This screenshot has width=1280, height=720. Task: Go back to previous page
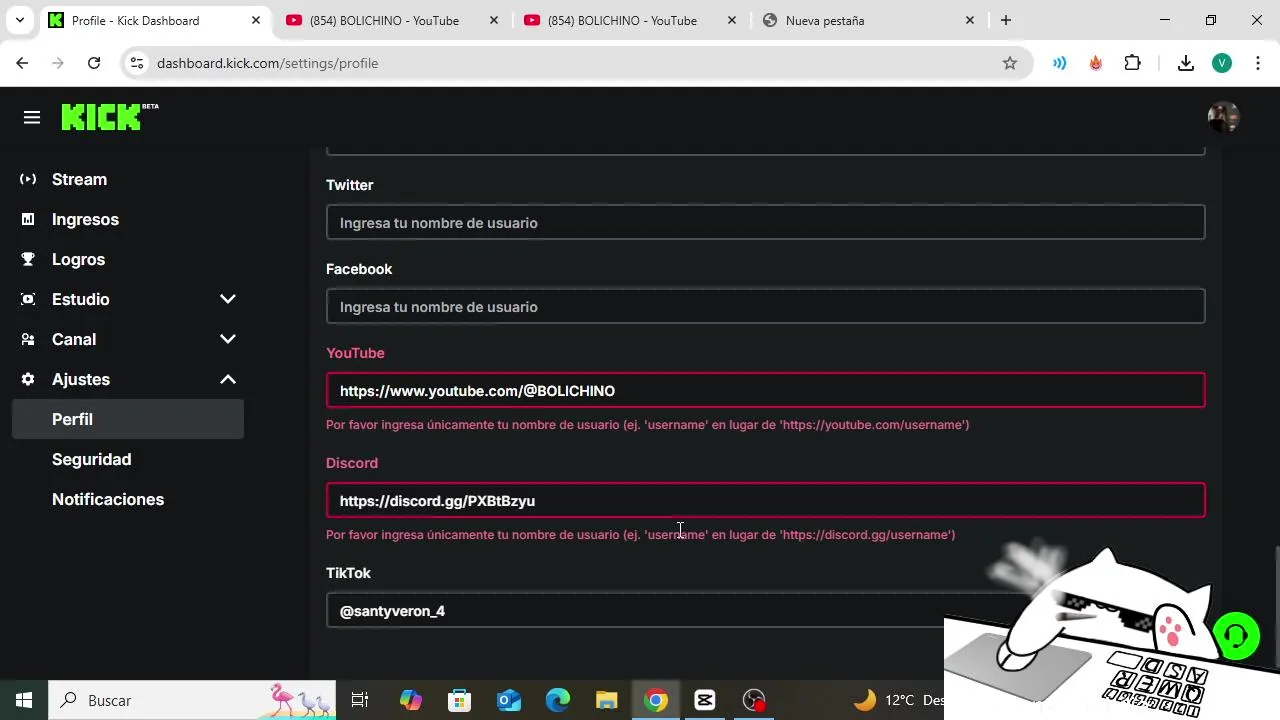pos(22,63)
